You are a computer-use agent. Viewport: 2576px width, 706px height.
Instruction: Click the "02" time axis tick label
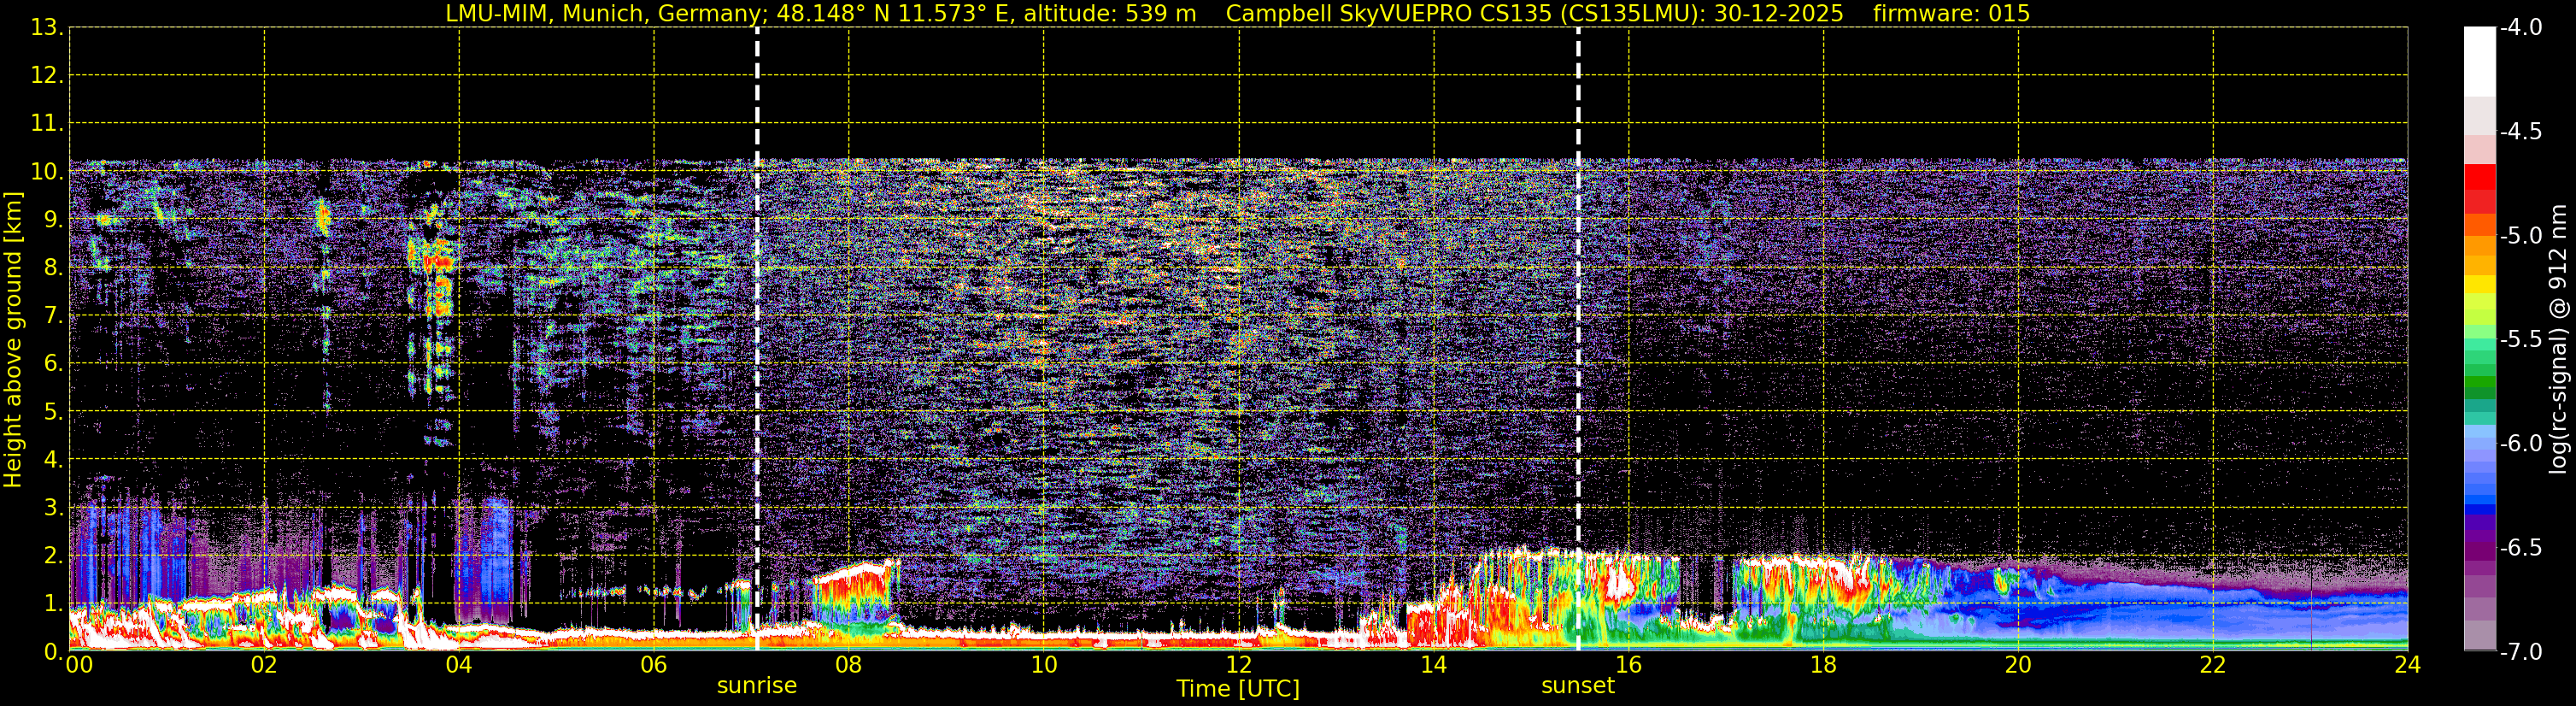point(264,665)
